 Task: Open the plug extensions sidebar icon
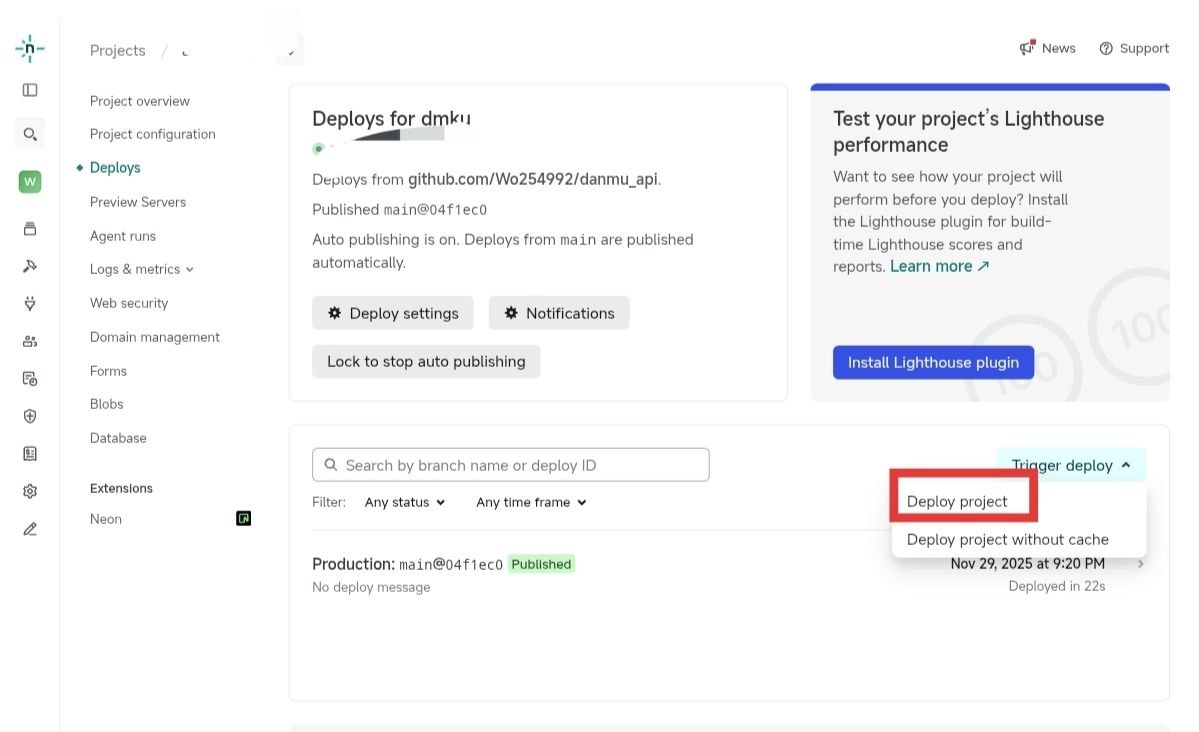[30, 304]
